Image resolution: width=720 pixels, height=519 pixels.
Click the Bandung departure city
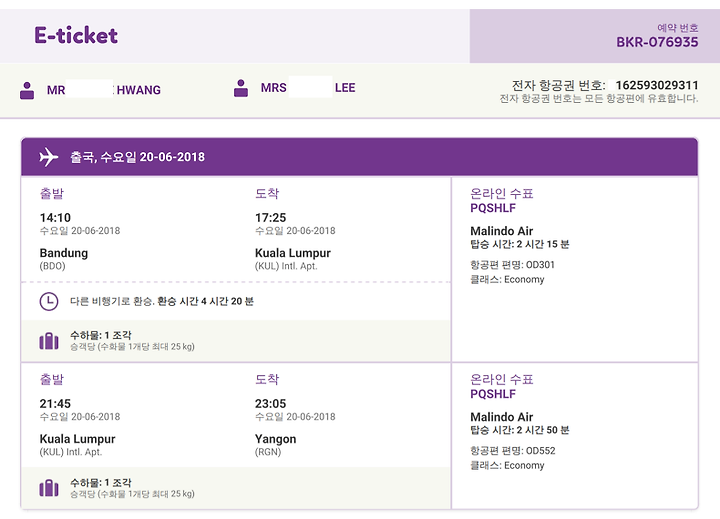point(64,253)
